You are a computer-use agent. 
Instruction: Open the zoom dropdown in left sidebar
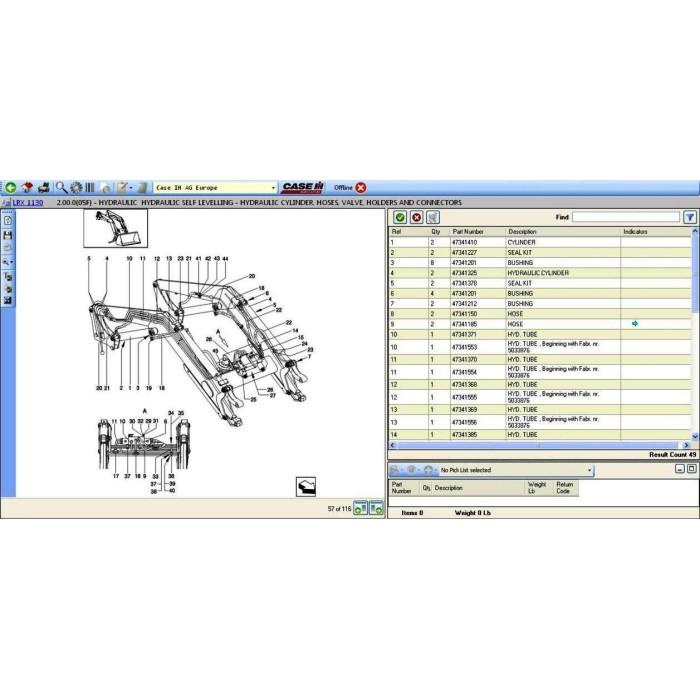click(x=8, y=262)
